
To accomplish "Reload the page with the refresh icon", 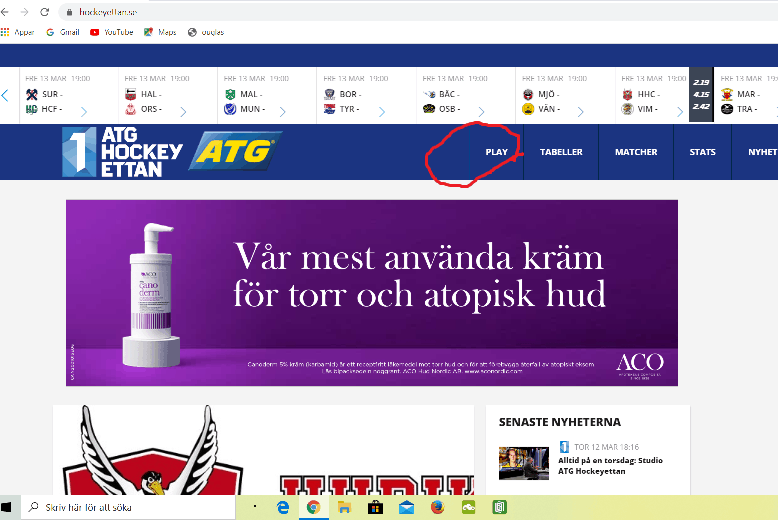I will pyautogui.click(x=45, y=12).
